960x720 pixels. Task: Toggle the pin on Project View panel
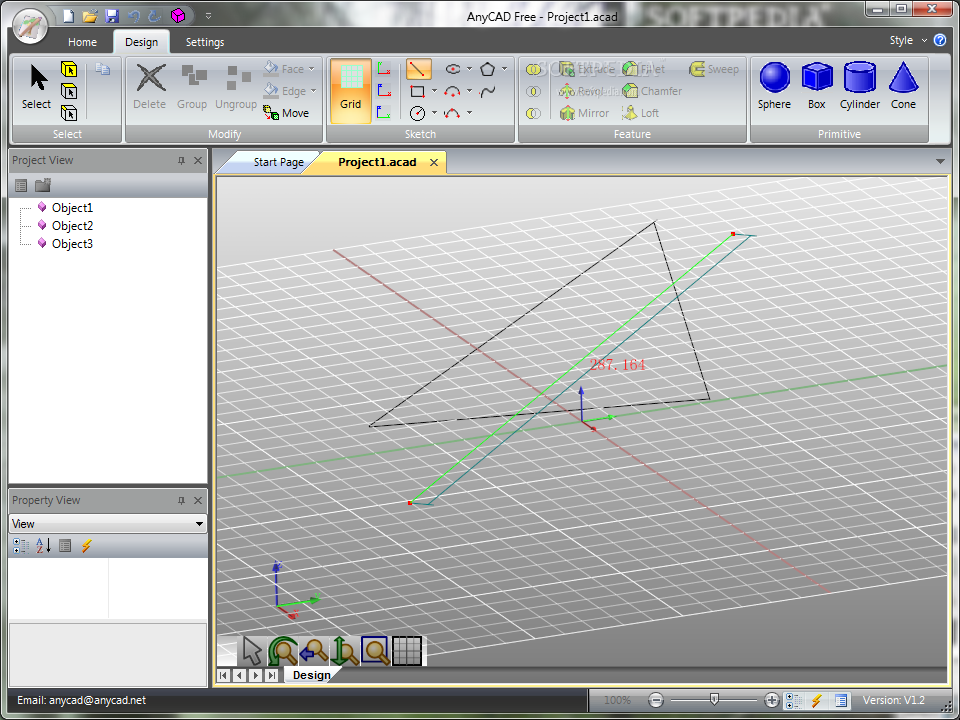[181, 160]
